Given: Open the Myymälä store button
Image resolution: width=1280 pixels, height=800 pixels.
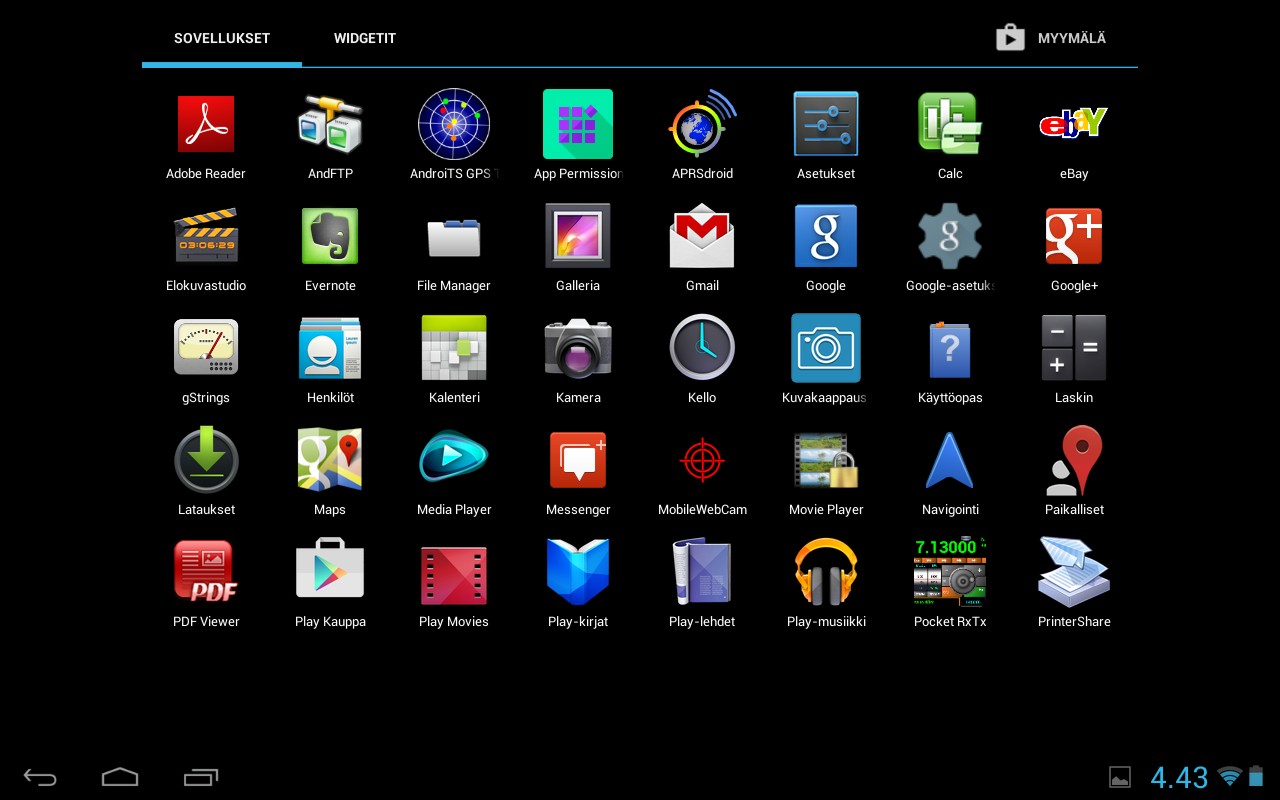Looking at the screenshot, I should click(x=1051, y=38).
